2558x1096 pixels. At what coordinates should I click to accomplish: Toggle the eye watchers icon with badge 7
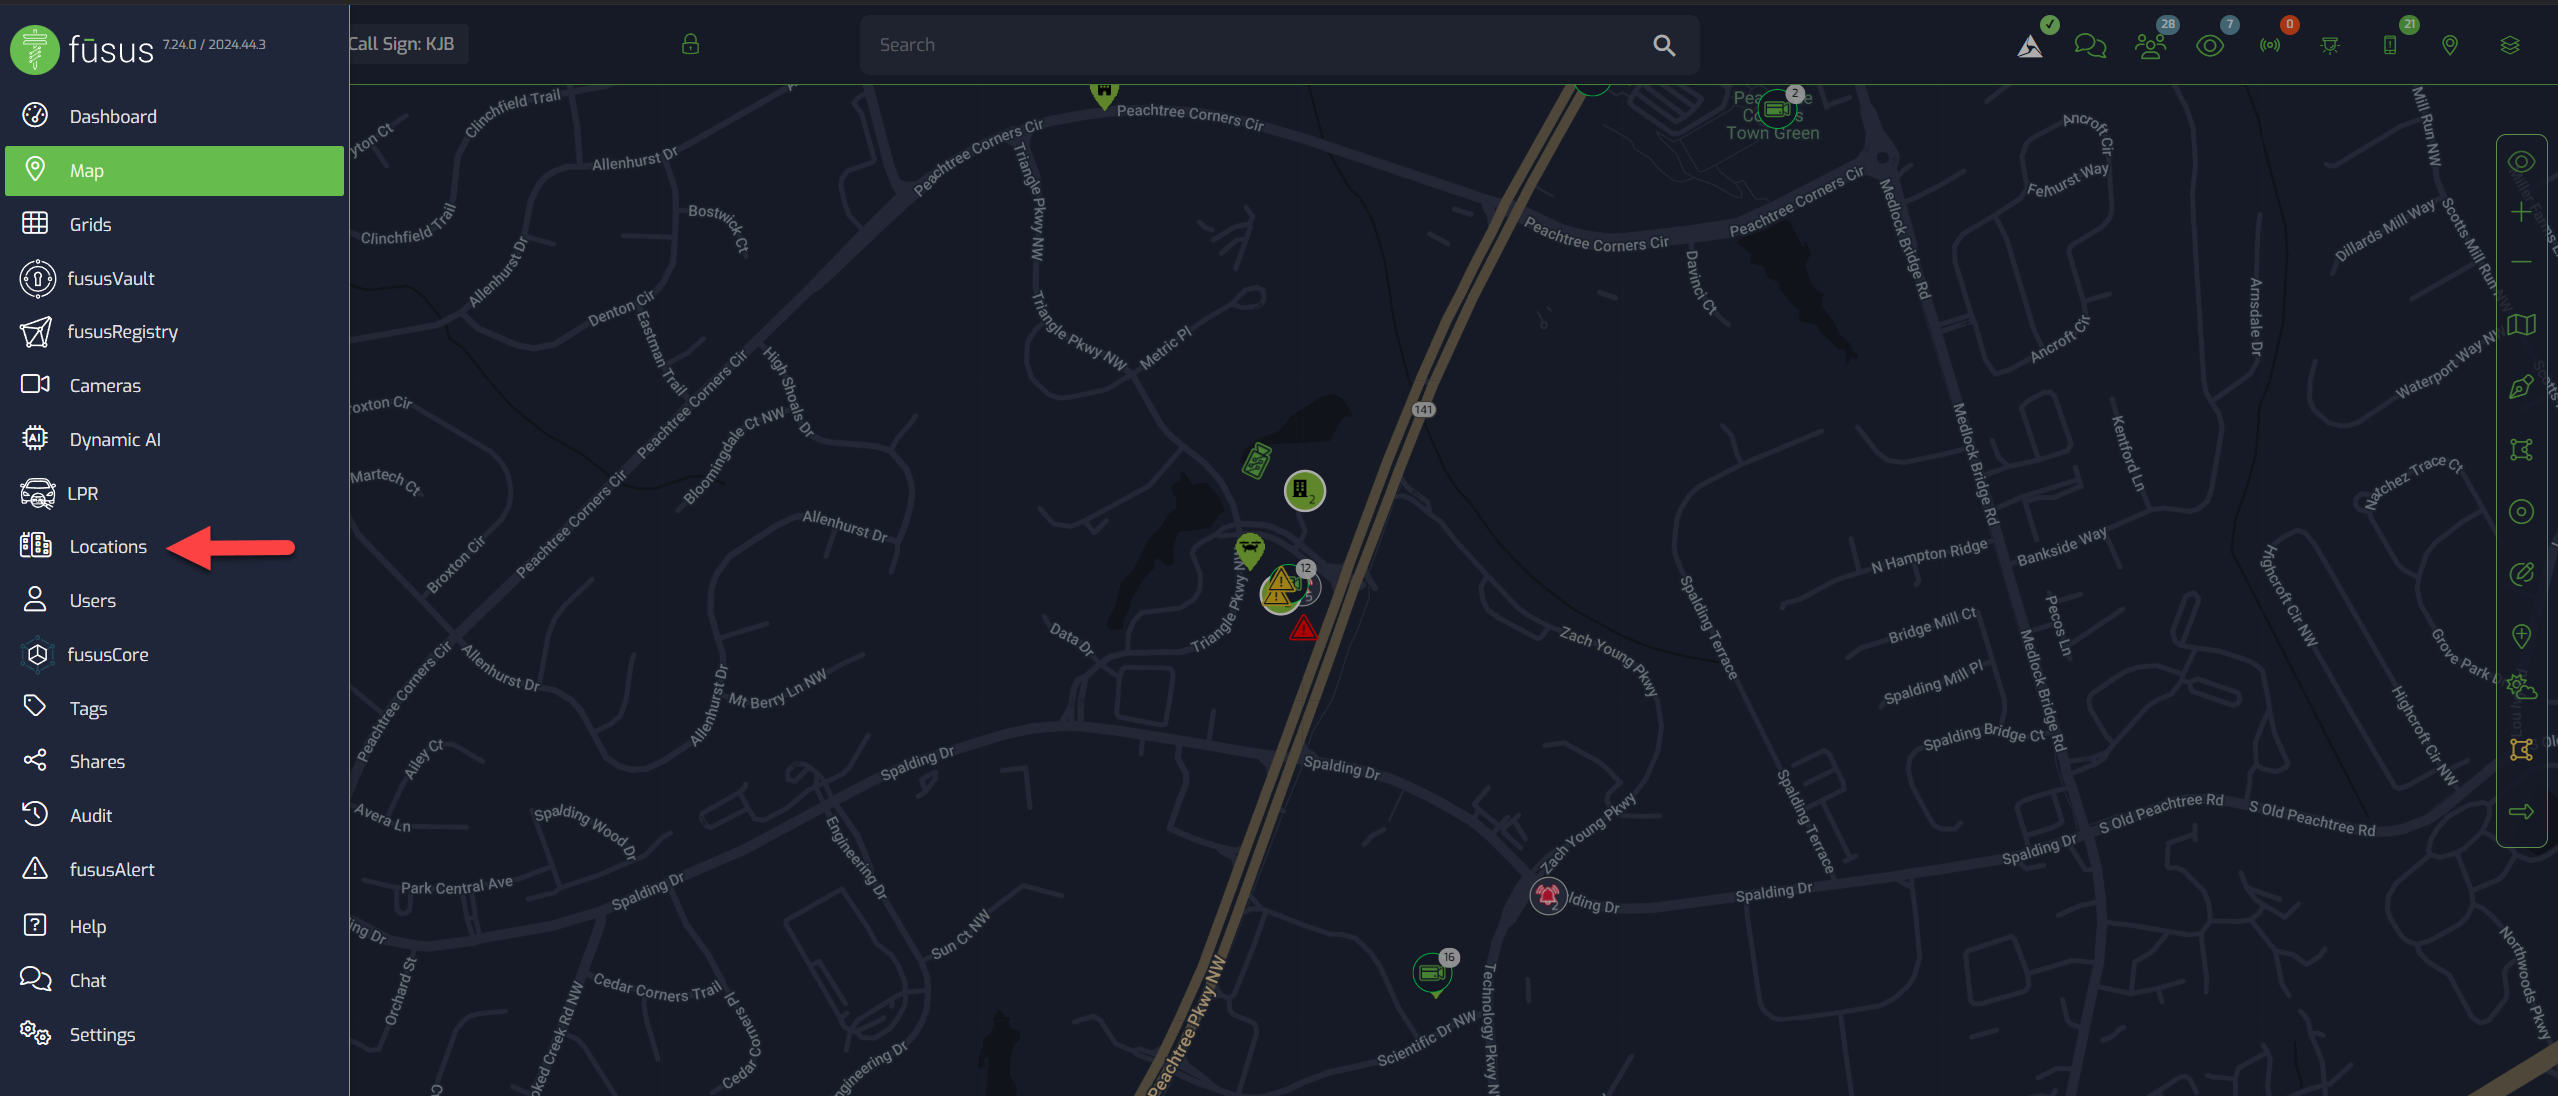tap(2210, 45)
